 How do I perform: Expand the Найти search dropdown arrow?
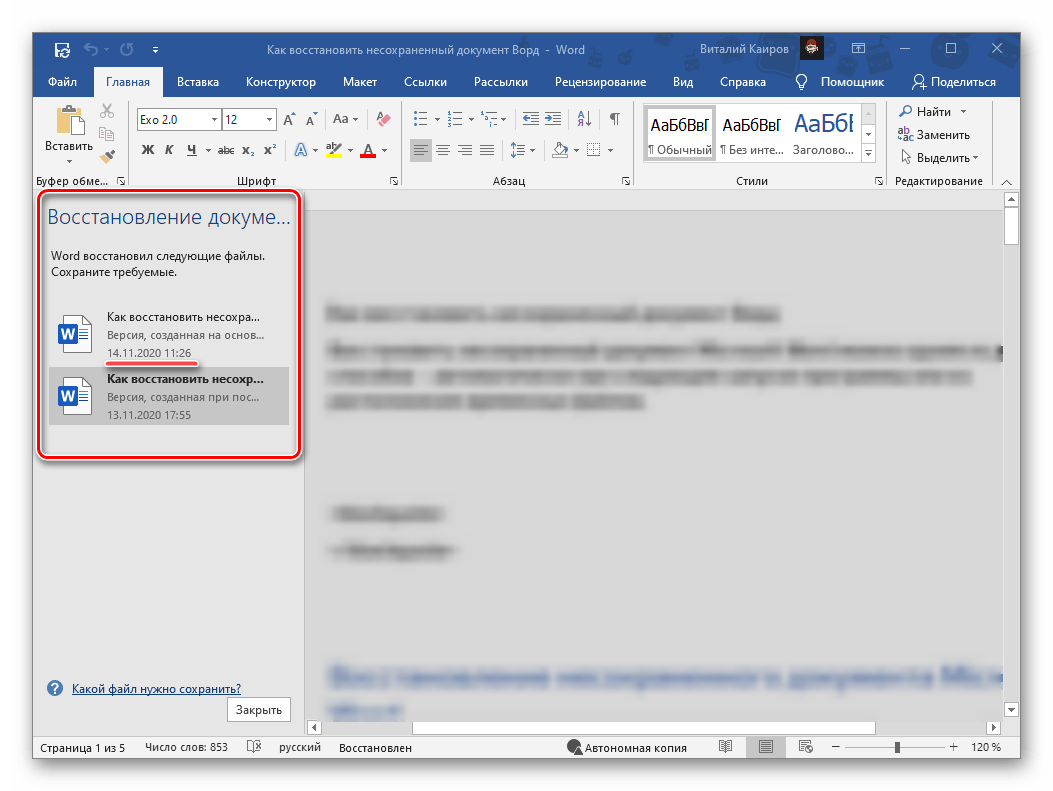pos(963,111)
